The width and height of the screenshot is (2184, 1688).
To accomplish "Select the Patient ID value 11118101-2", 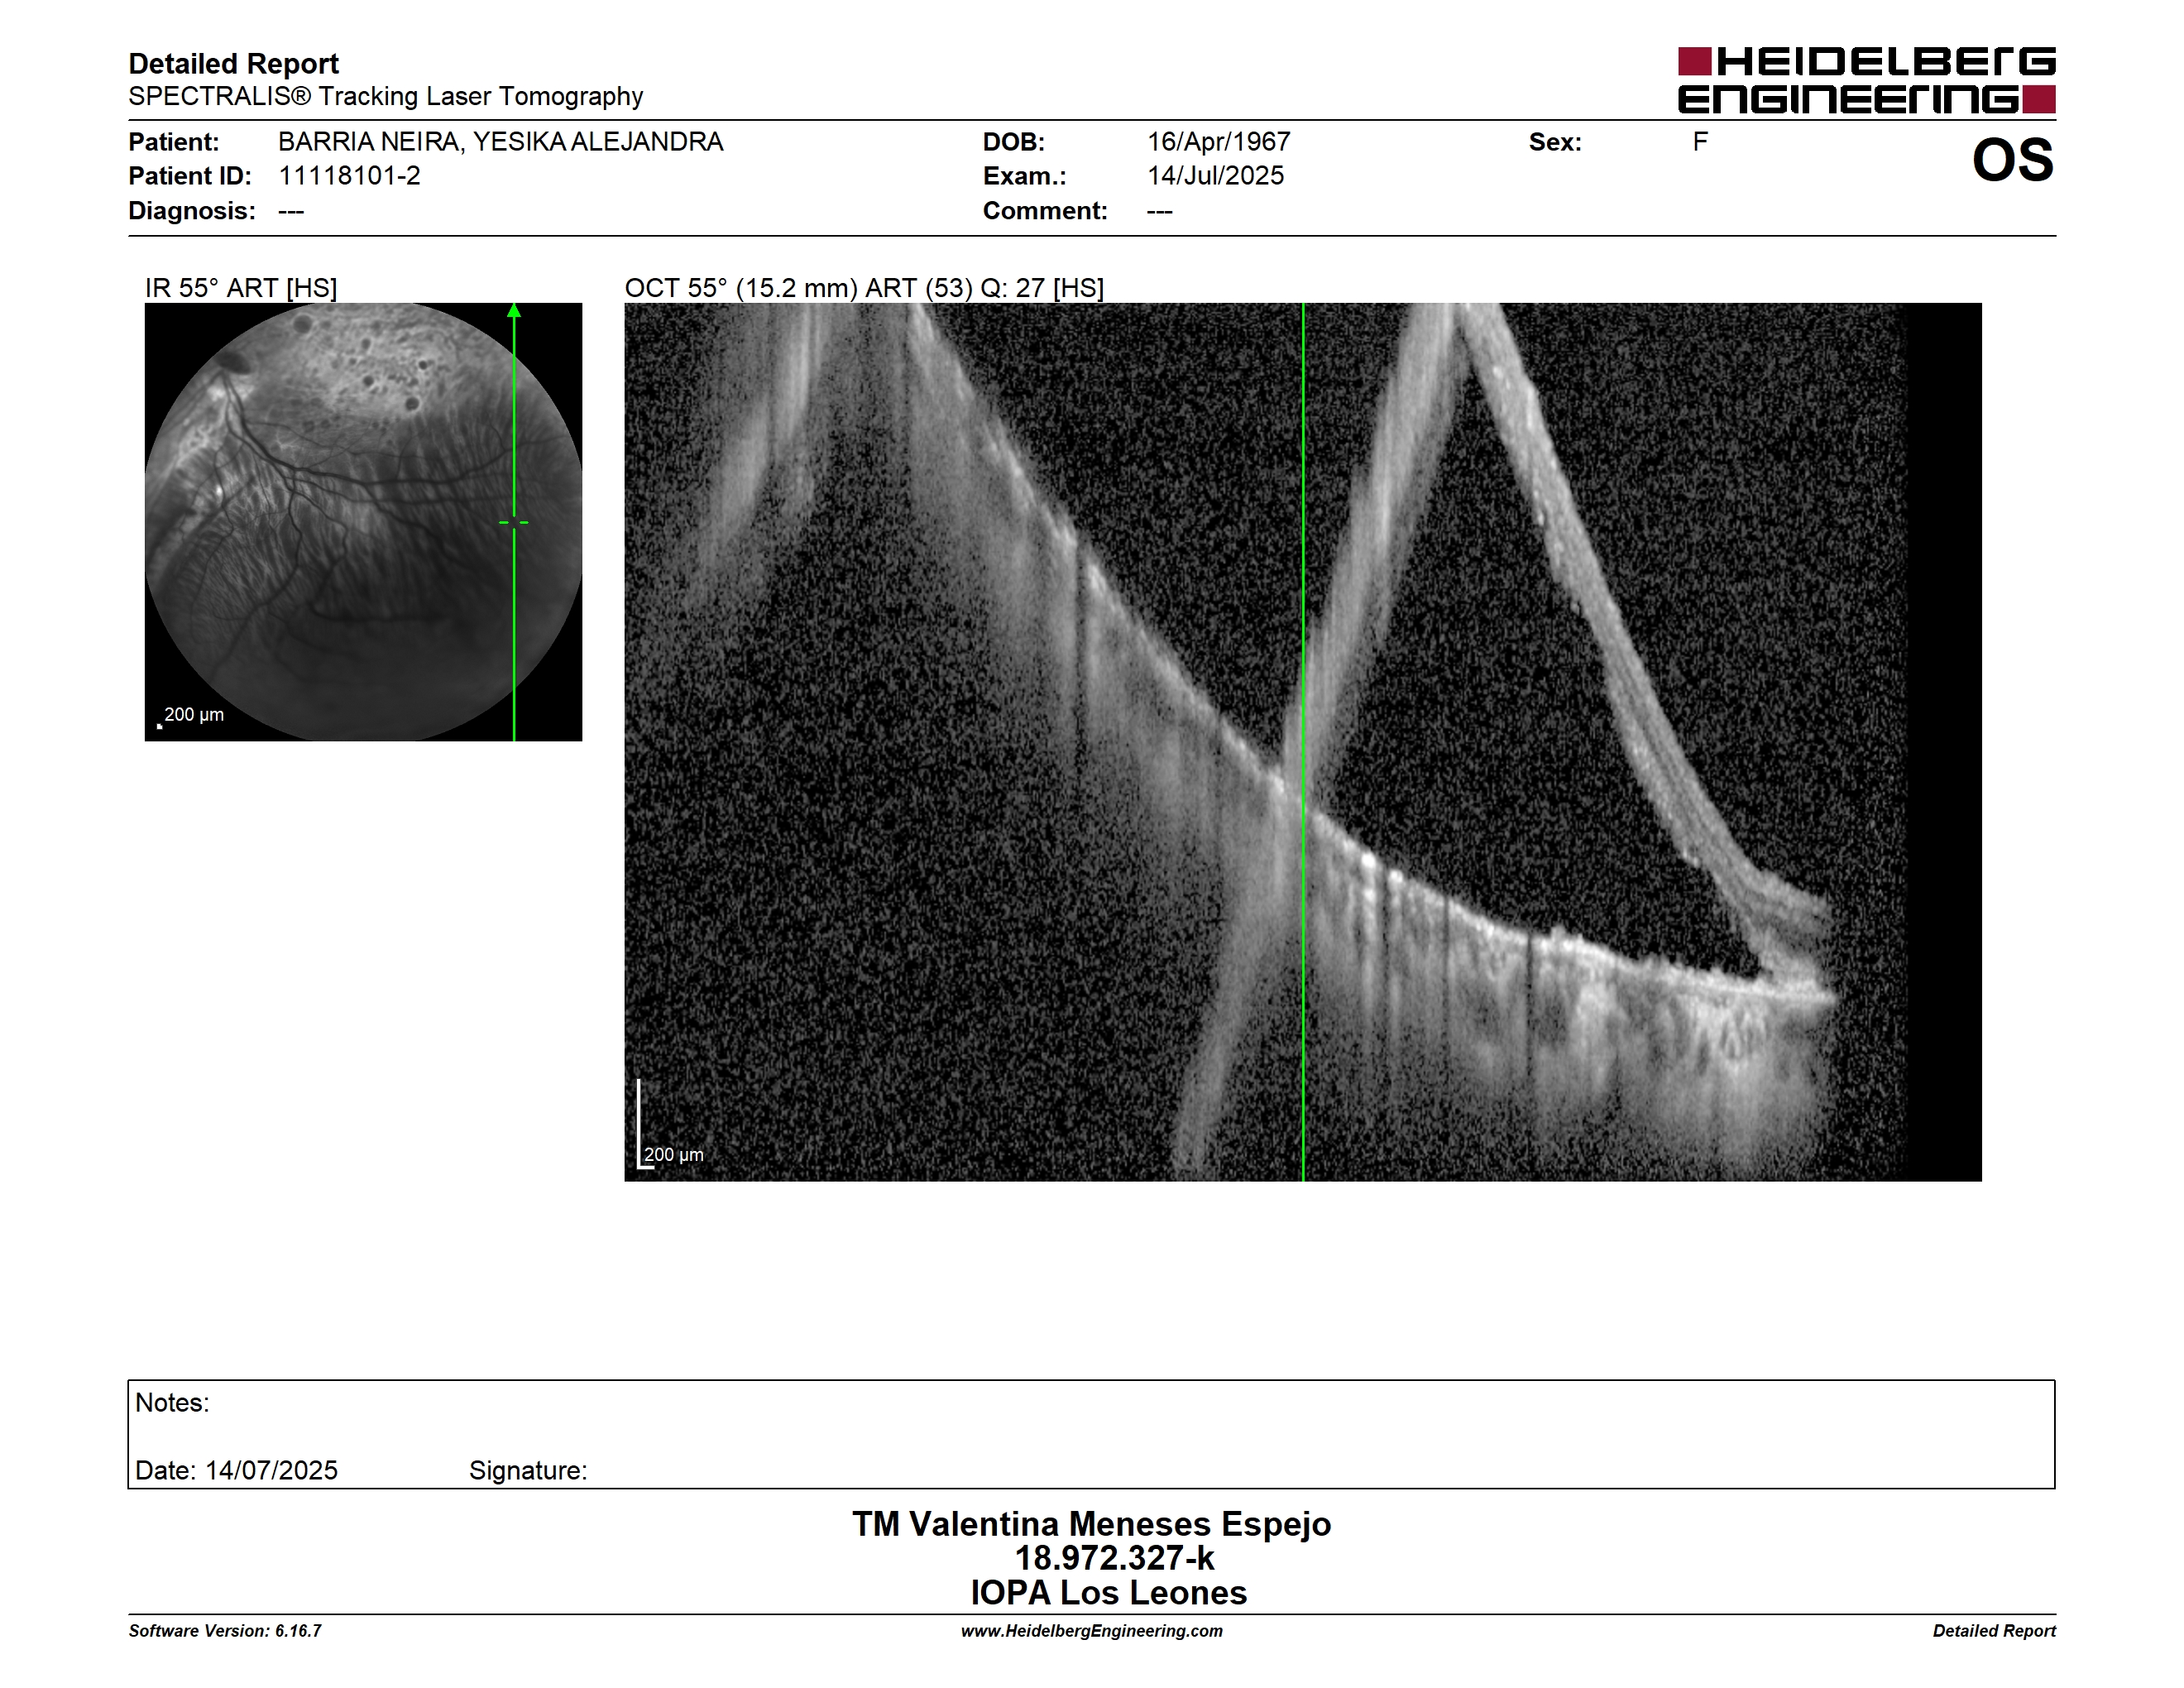I will pyautogui.click(x=349, y=176).
